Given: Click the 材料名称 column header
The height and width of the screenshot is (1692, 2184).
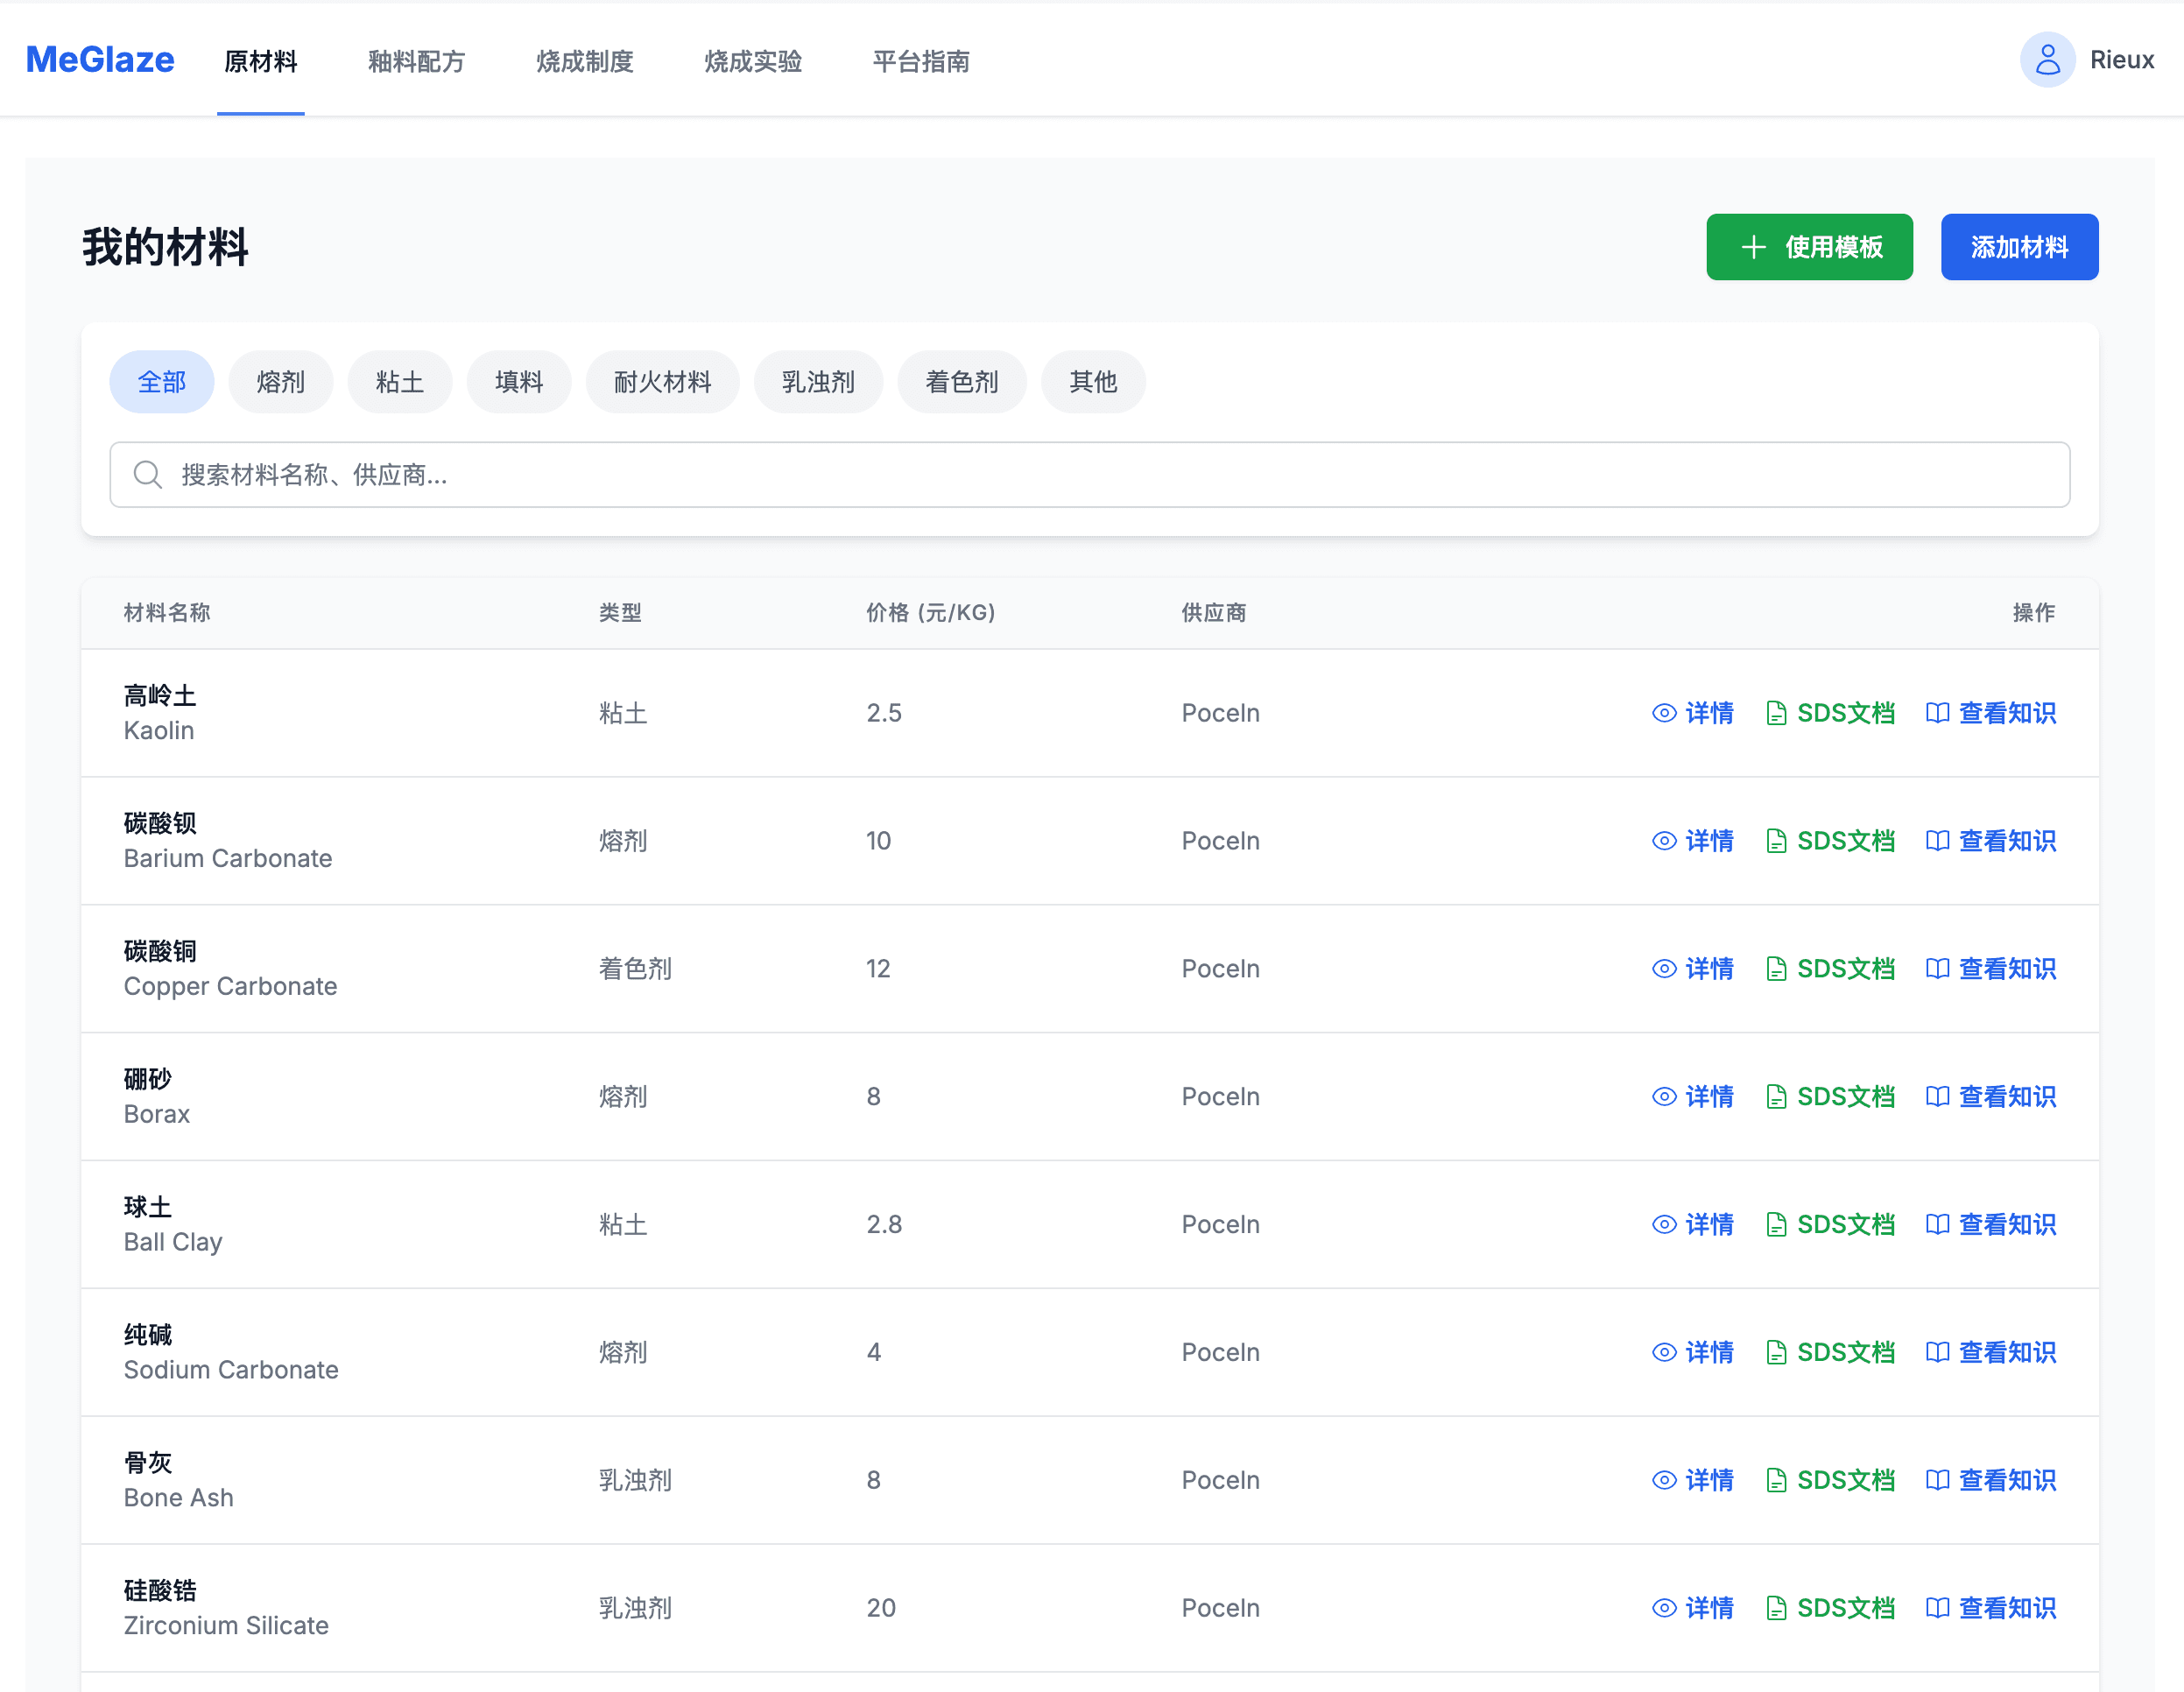Looking at the screenshot, I should pyautogui.click(x=167, y=613).
